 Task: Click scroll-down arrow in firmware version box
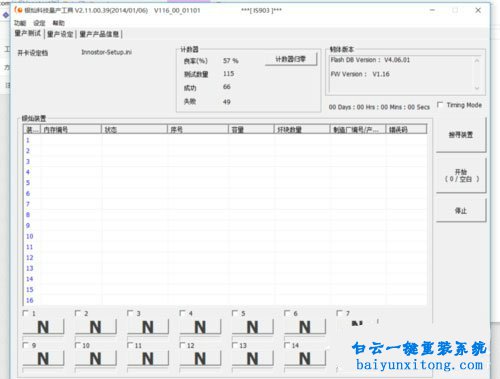pyautogui.click(x=477, y=88)
